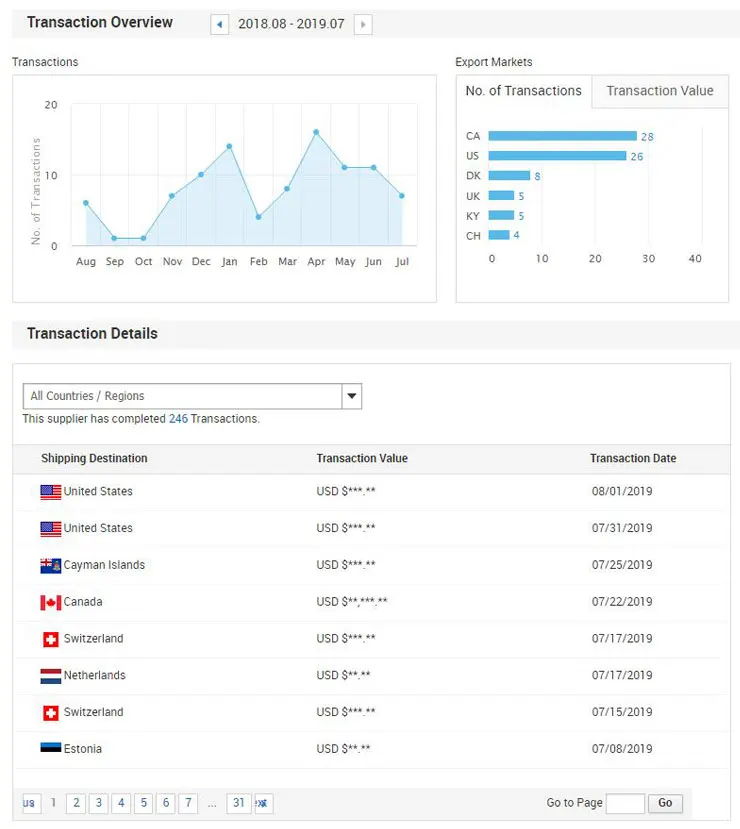740x829 pixels.
Task: Click the Netherlands flag icon
Action: pos(51,676)
